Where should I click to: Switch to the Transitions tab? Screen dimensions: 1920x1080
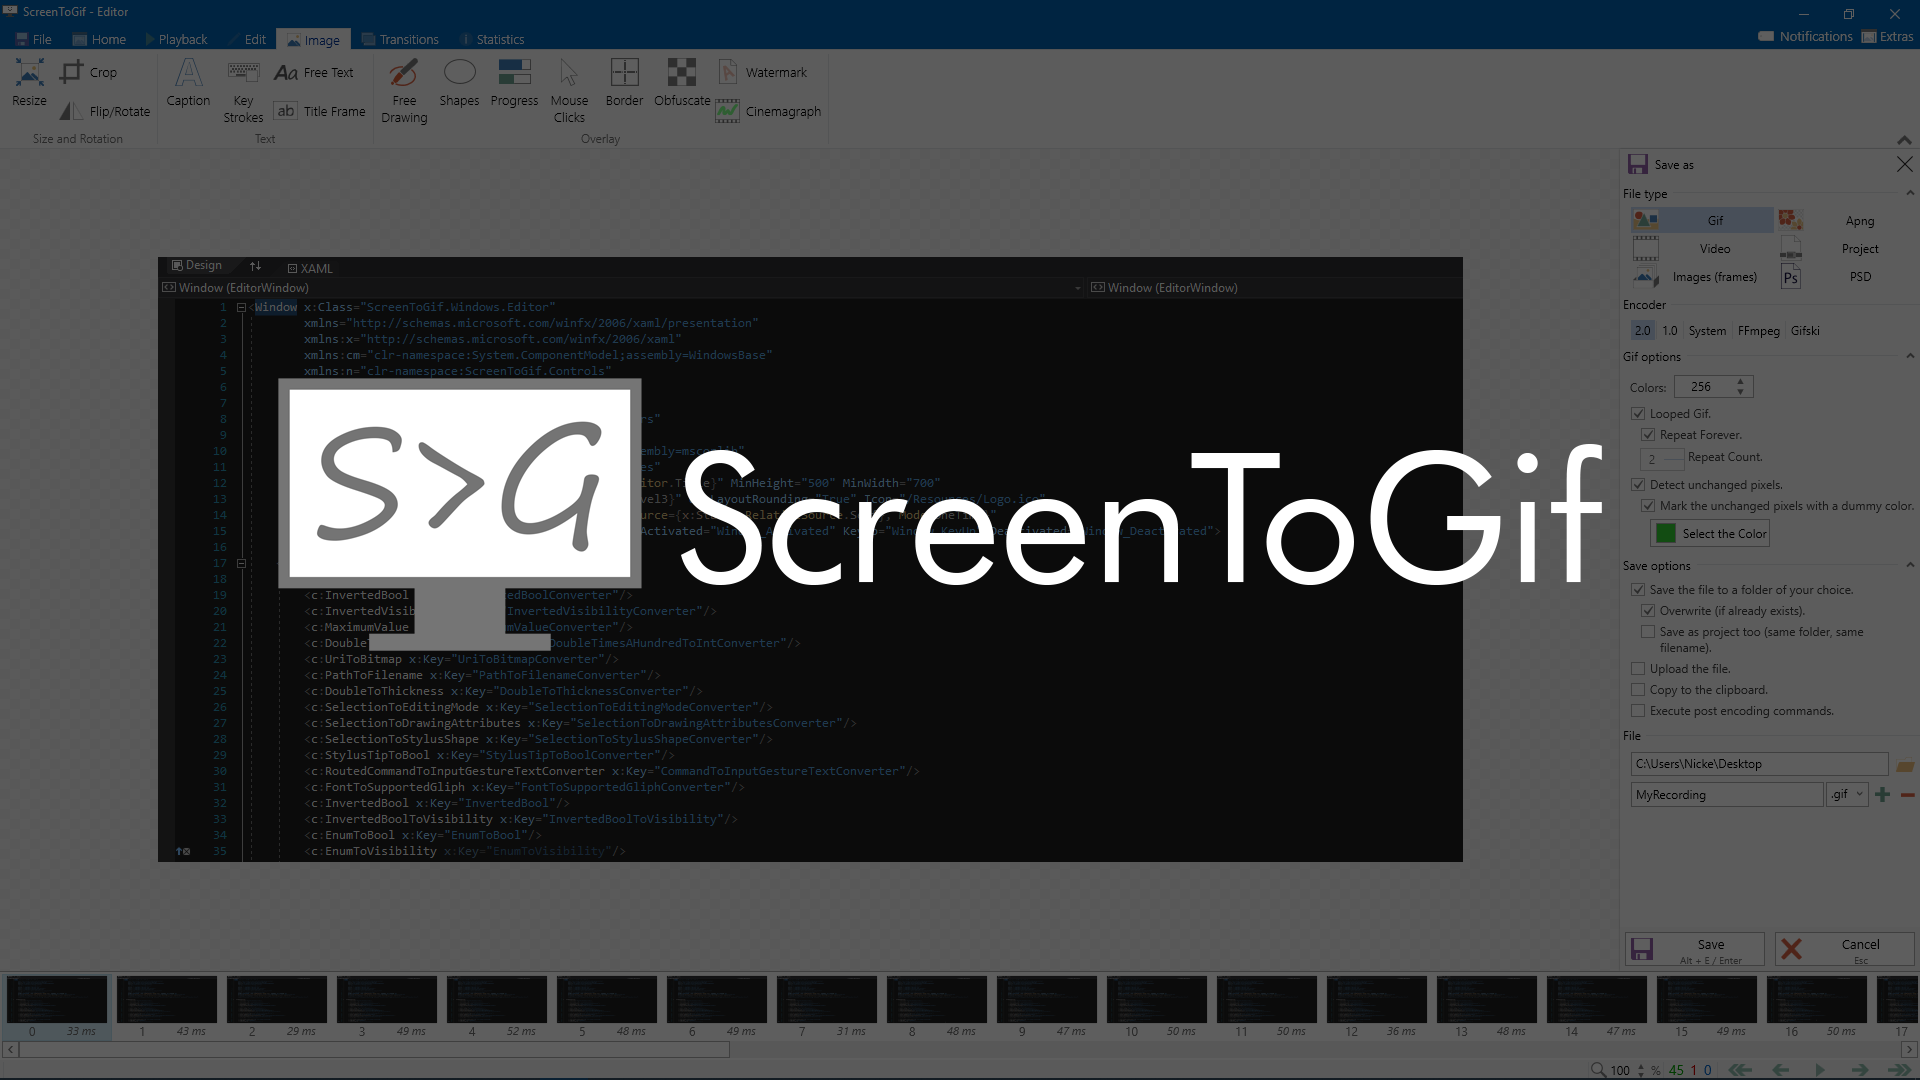(409, 38)
